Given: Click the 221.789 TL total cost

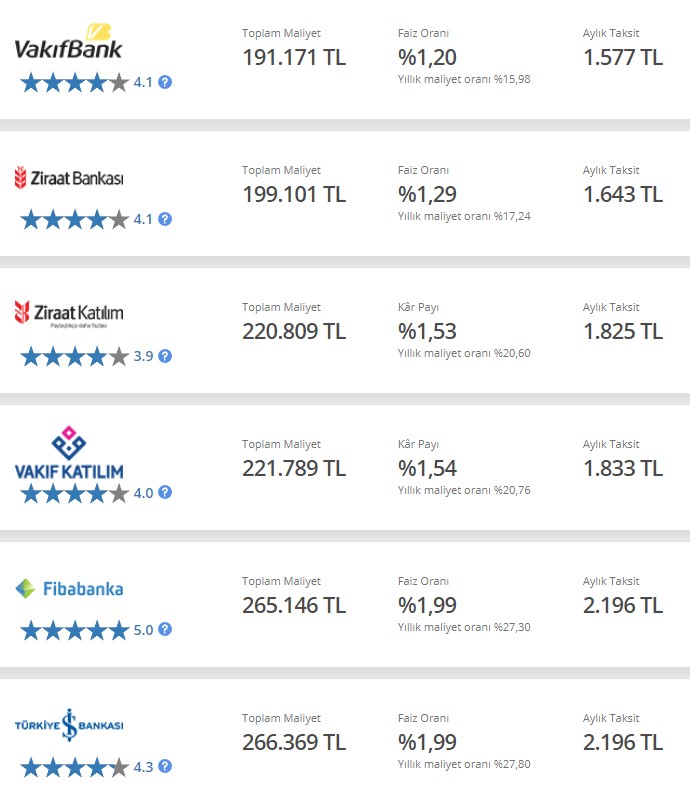Looking at the screenshot, I should click(294, 468).
